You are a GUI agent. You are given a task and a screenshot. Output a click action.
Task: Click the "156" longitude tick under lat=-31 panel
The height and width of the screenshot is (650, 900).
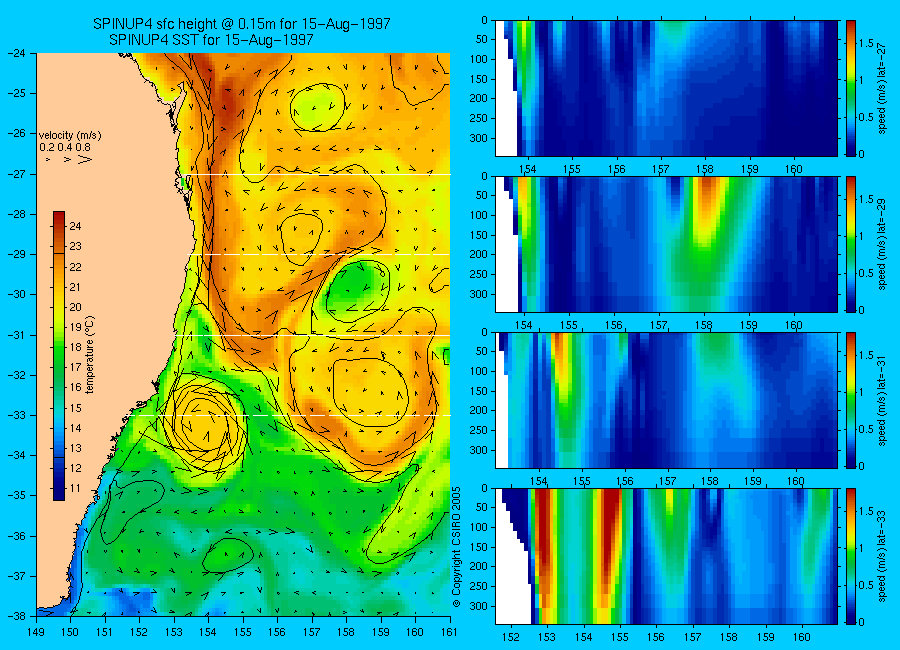pos(624,481)
